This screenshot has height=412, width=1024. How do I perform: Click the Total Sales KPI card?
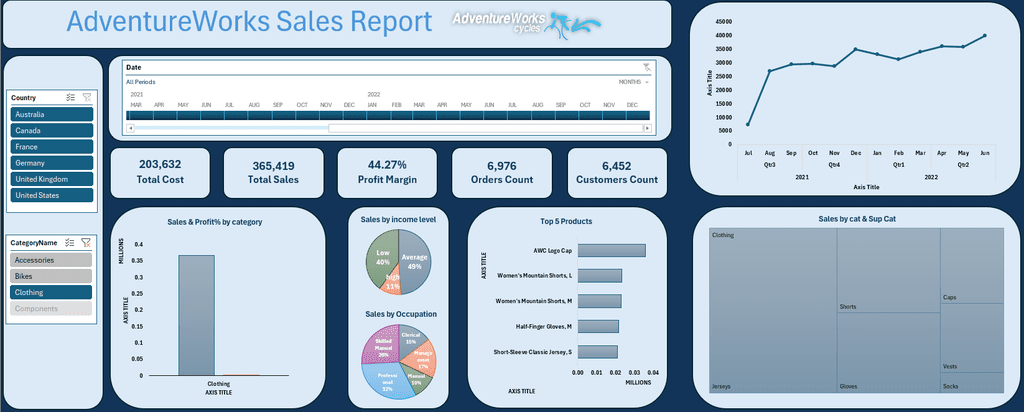[x=274, y=173]
